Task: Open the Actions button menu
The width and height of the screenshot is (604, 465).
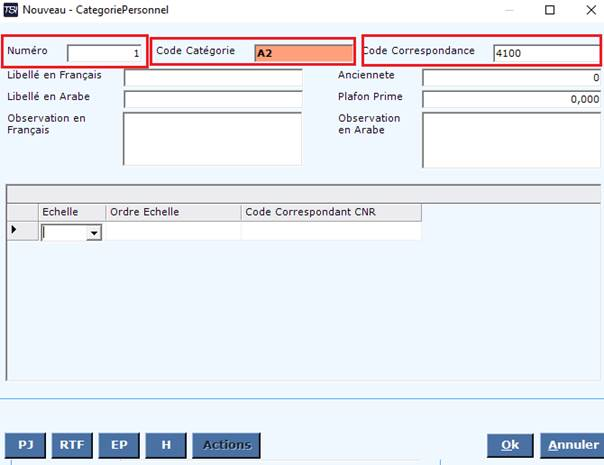Action: pyautogui.click(x=226, y=445)
